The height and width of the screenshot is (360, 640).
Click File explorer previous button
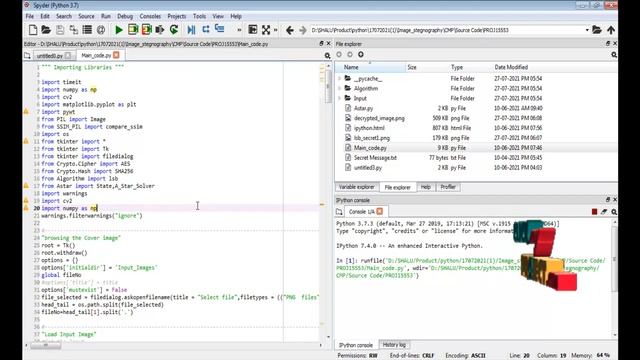339,54
